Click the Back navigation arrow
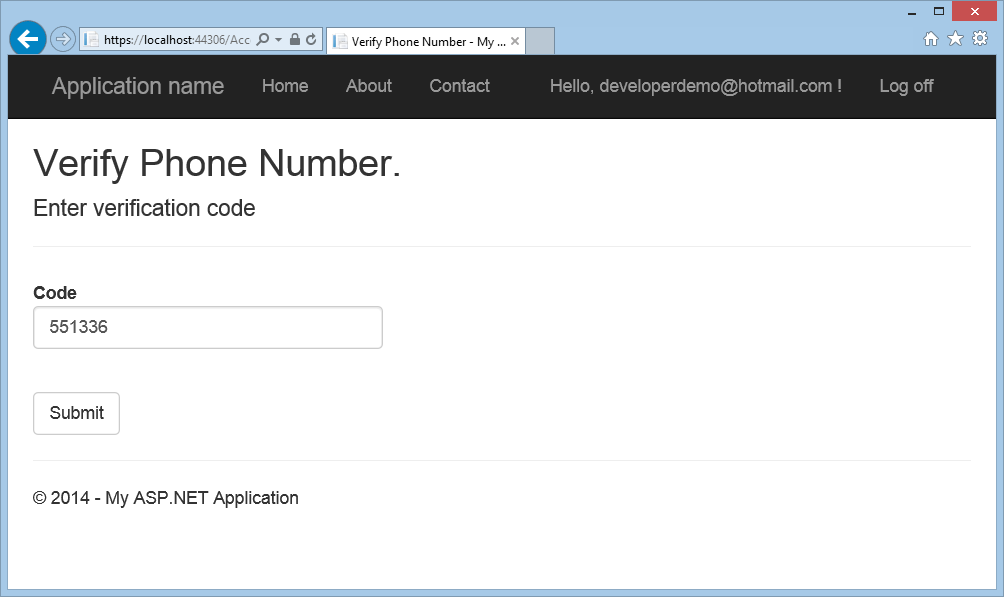This screenshot has height=597, width=1004. coord(27,38)
